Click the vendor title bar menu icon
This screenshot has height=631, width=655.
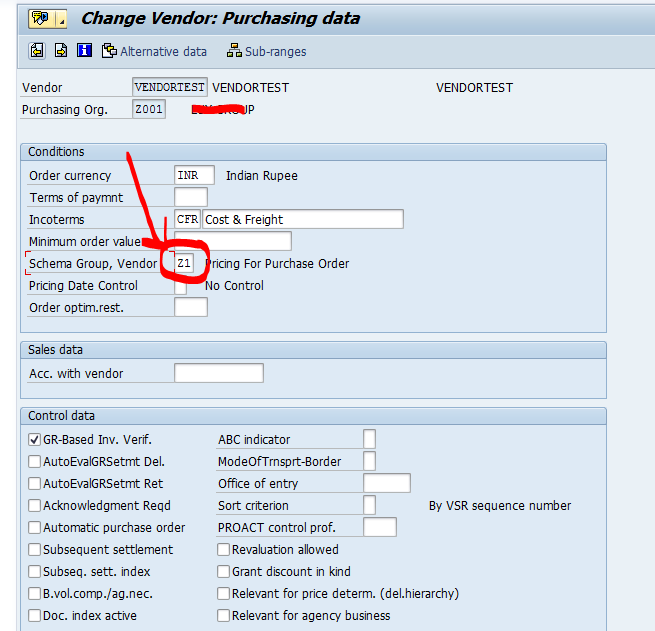pos(41,18)
